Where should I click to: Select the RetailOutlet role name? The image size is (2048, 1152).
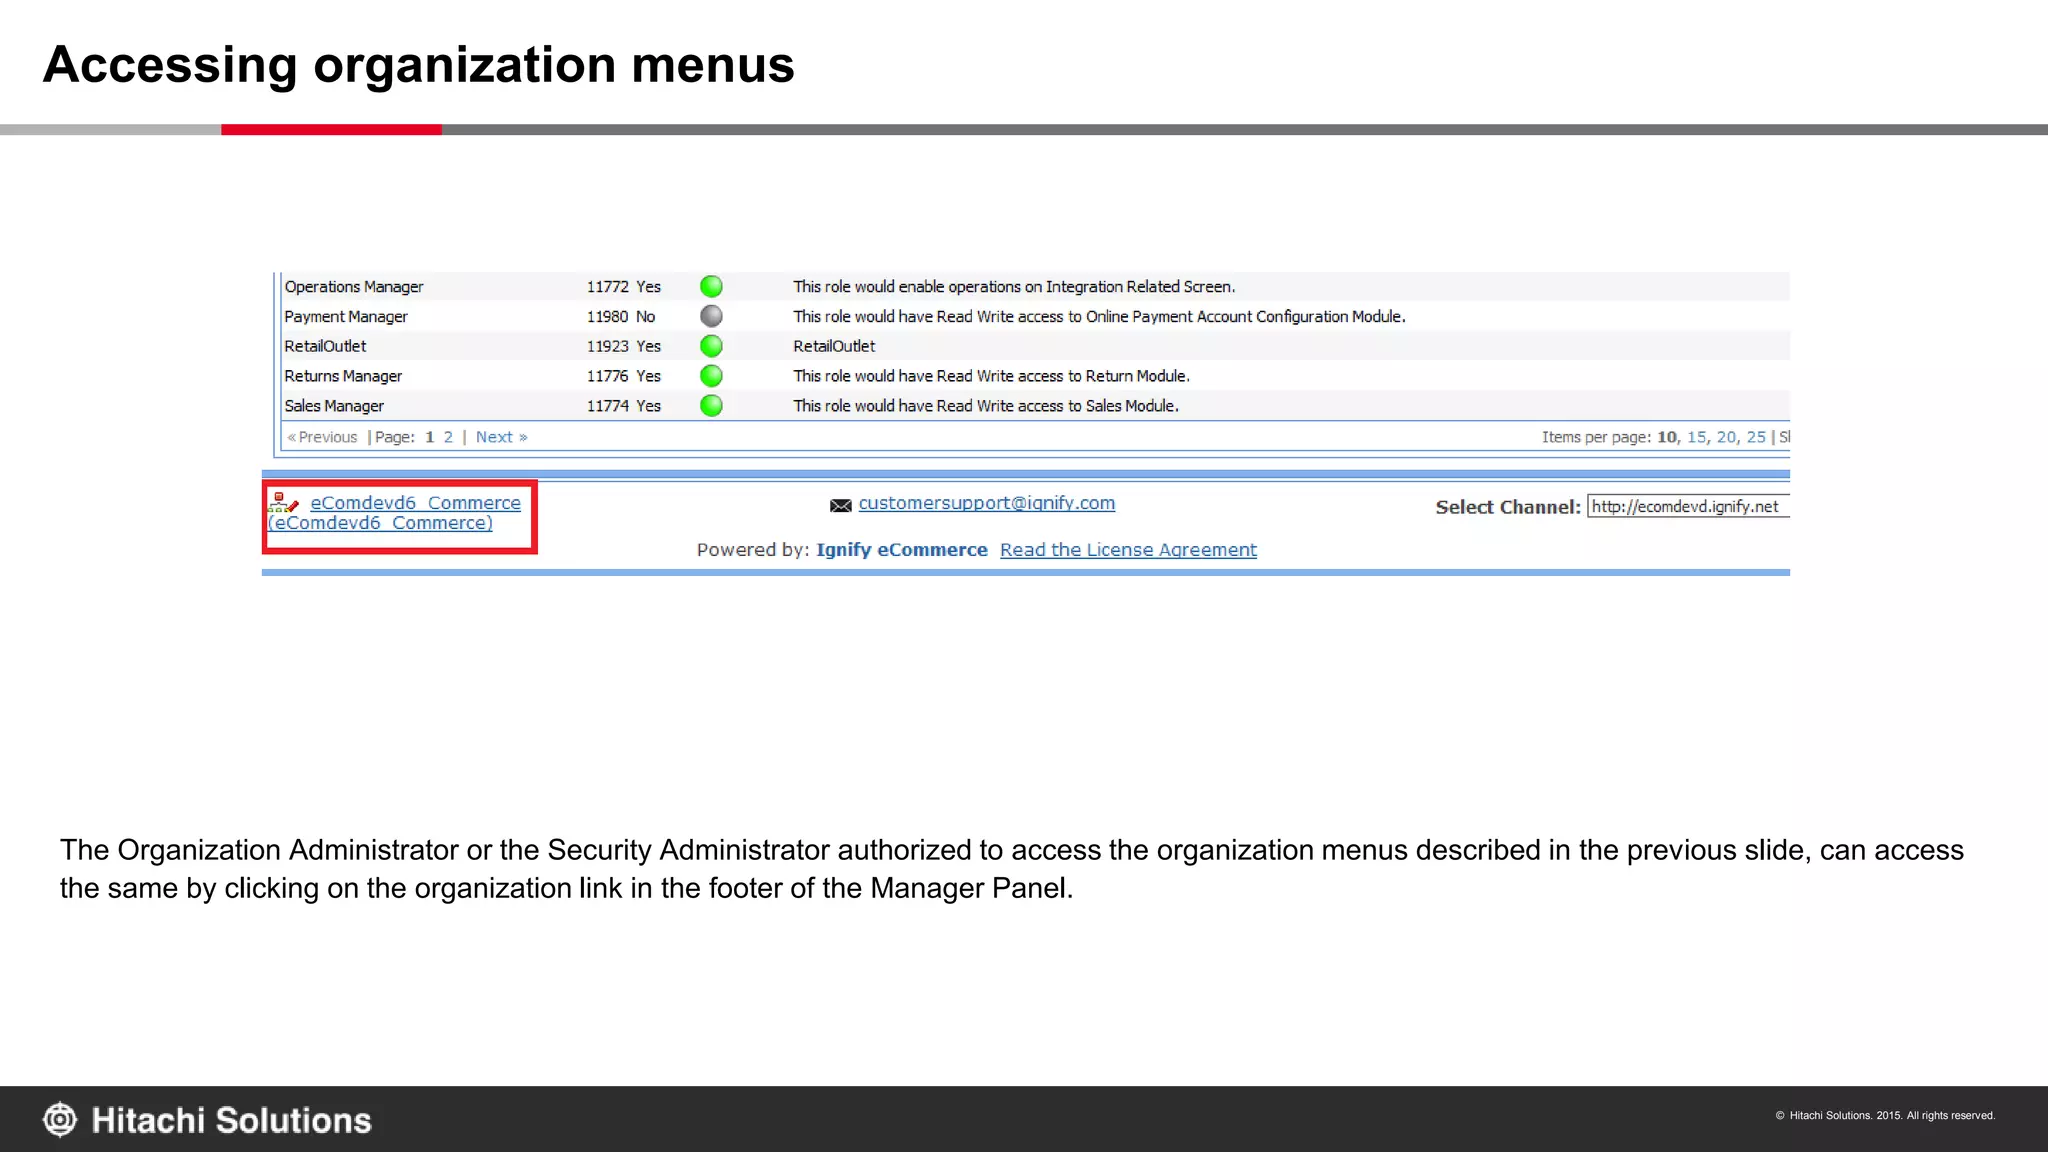pos(325,346)
